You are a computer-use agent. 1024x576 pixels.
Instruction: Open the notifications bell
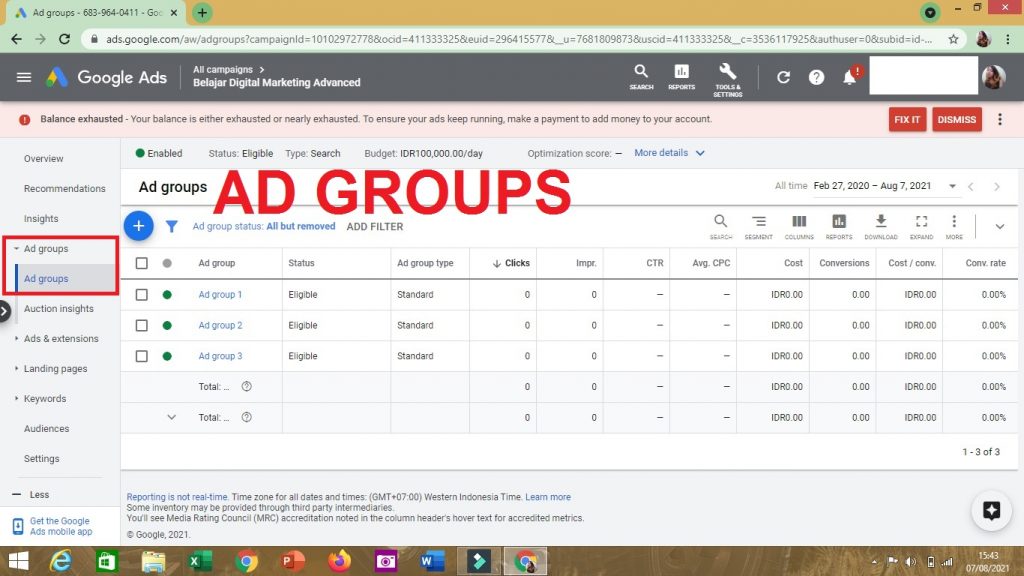tap(850, 77)
